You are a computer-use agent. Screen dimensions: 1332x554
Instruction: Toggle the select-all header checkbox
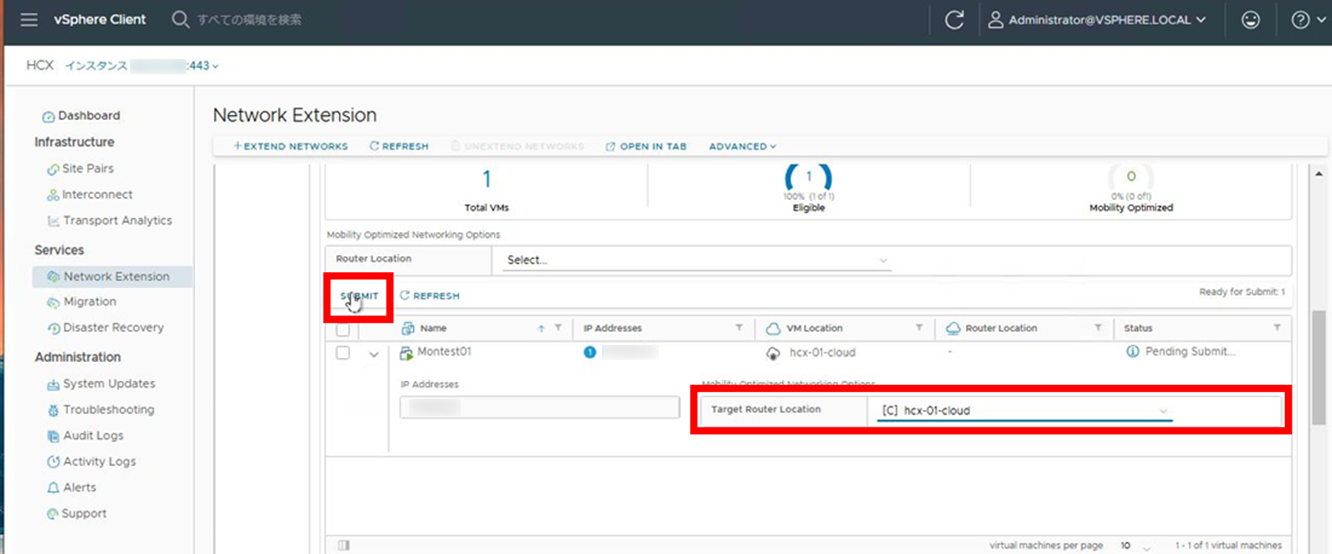point(343,328)
